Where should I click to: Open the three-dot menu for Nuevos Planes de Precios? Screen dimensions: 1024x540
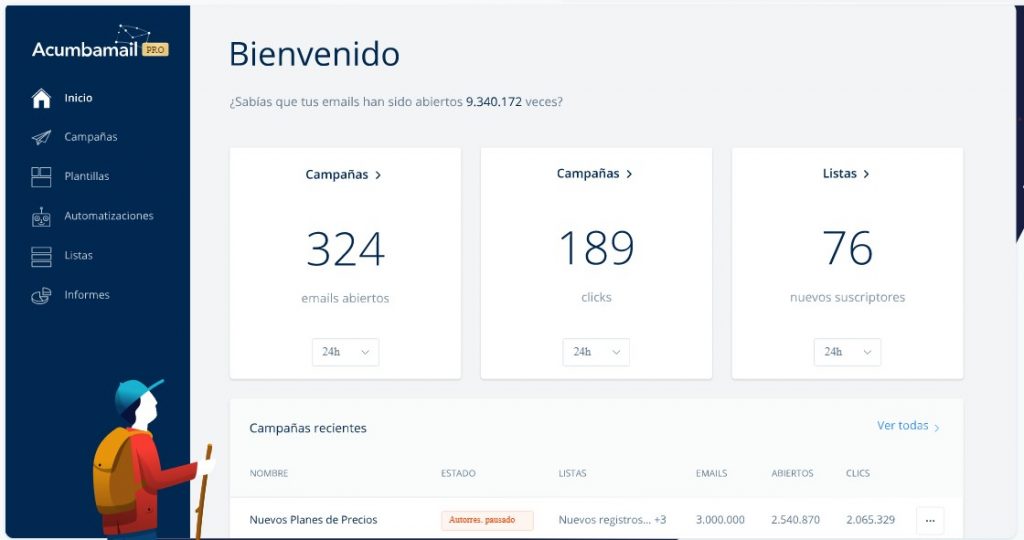[x=929, y=520]
